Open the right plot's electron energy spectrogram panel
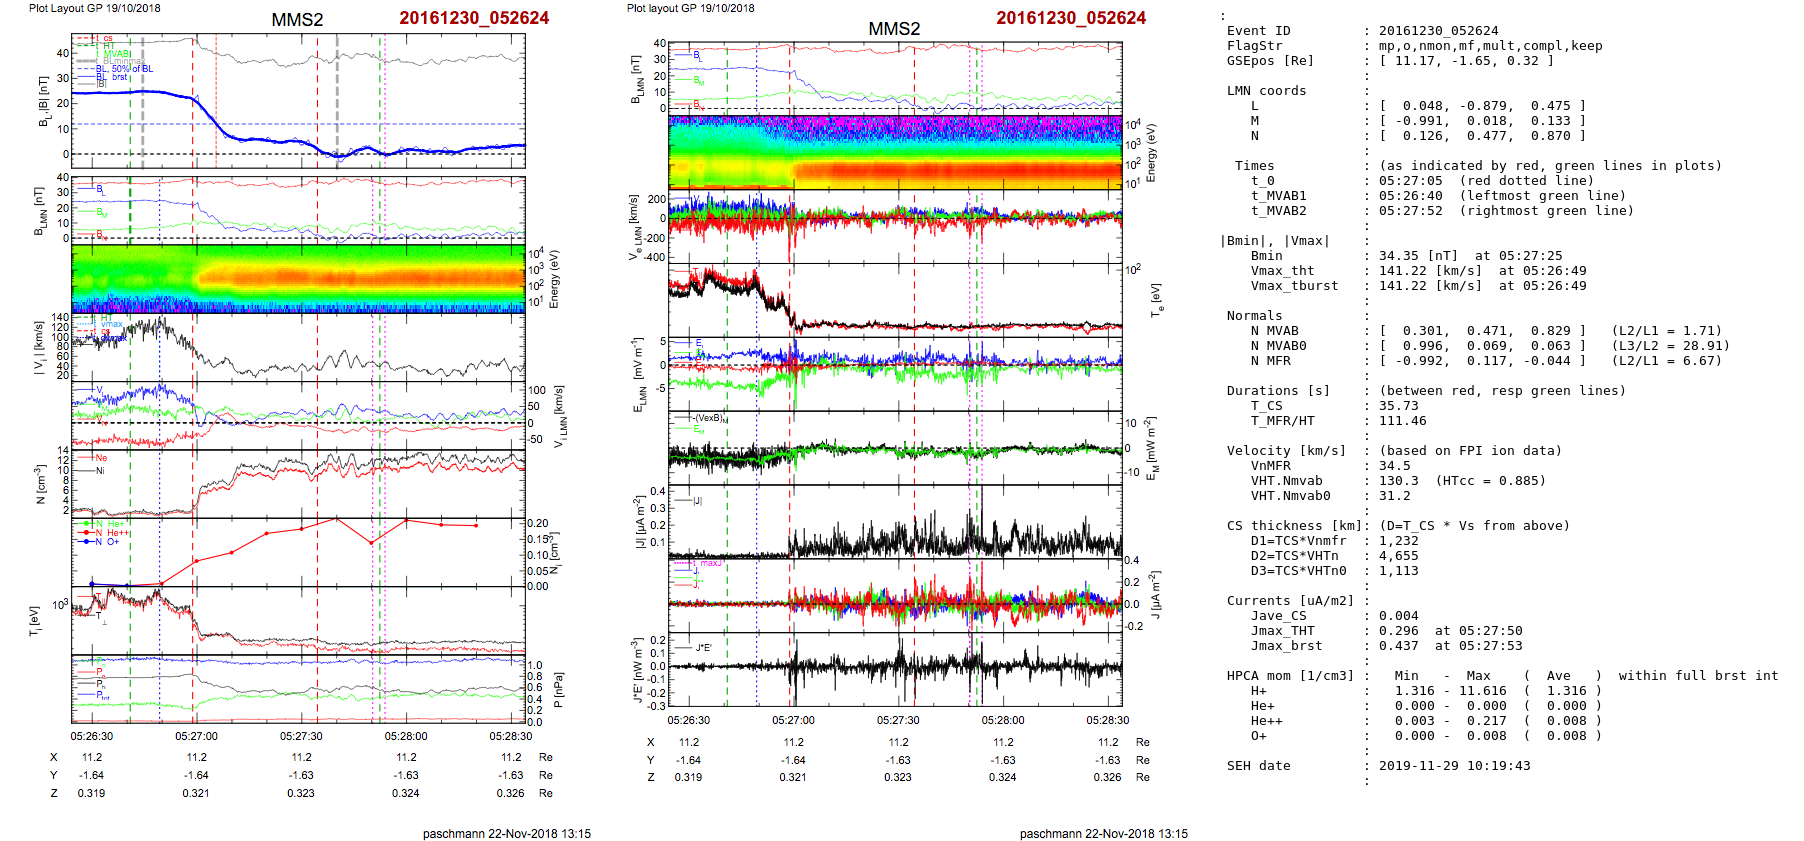1804x841 pixels. click(x=895, y=152)
